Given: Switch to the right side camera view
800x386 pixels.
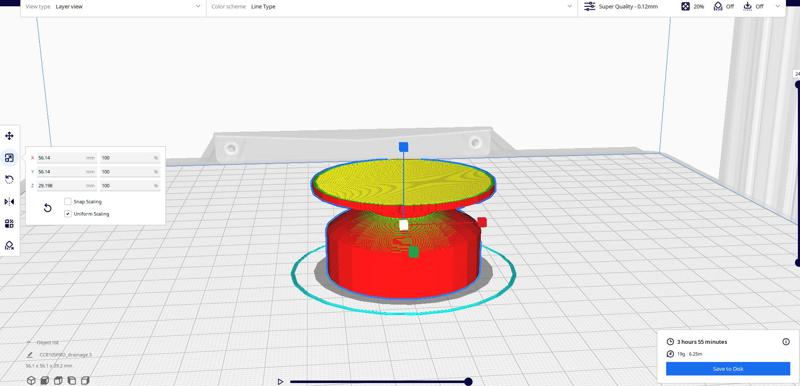Looking at the screenshot, I should 85,380.
